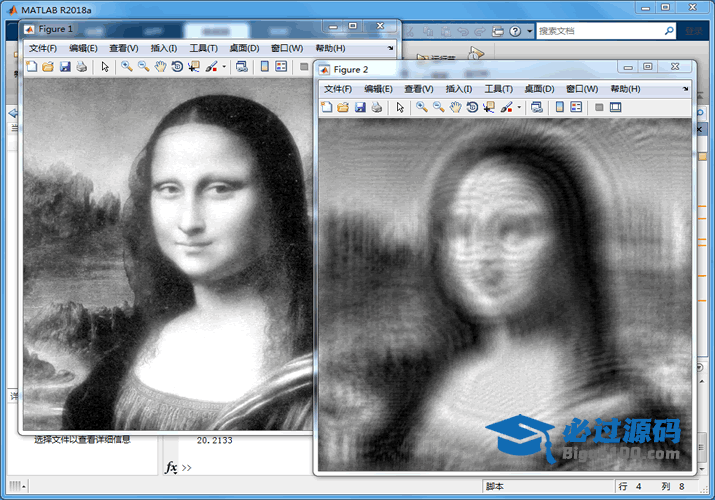Viewport: 715px width, 500px height.
Task: Click MATLAB command window fx prompt
Action: click(x=171, y=468)
